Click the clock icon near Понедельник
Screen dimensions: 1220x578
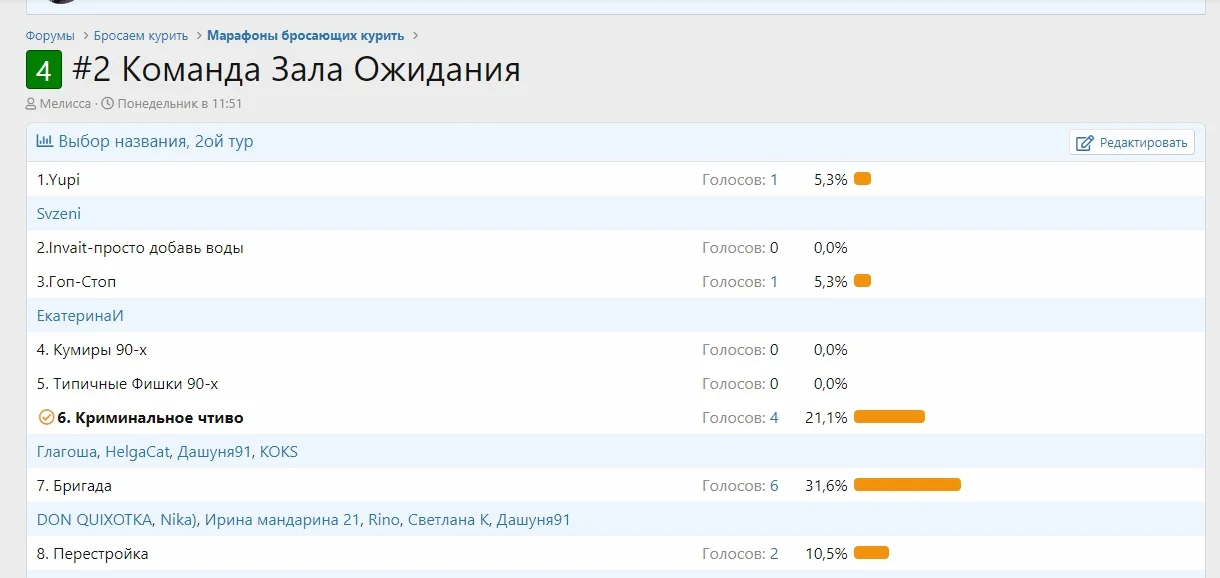[107, 104]
